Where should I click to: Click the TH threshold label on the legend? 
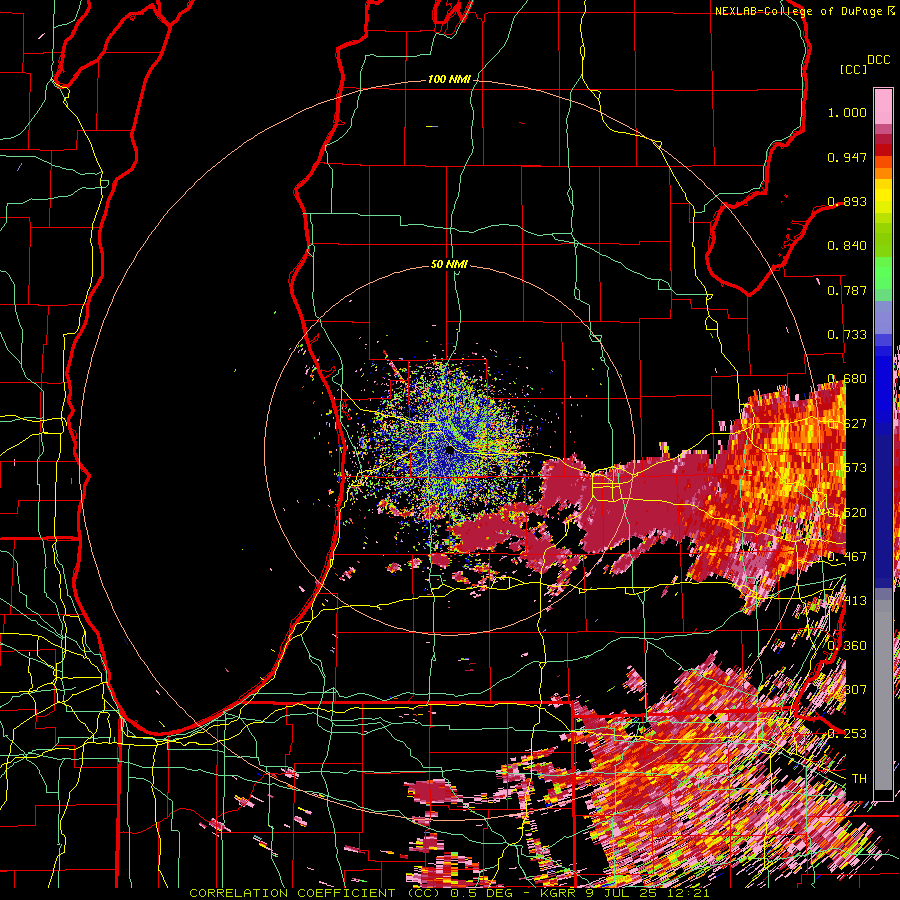(859, 778)
